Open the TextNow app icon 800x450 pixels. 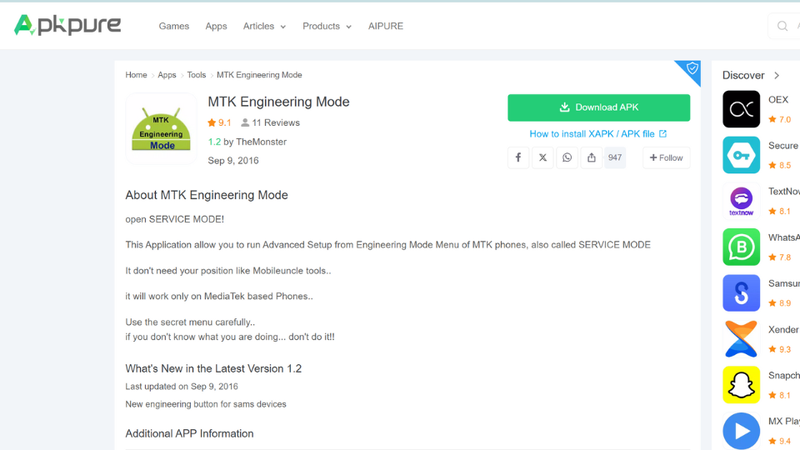coord(741,201)
